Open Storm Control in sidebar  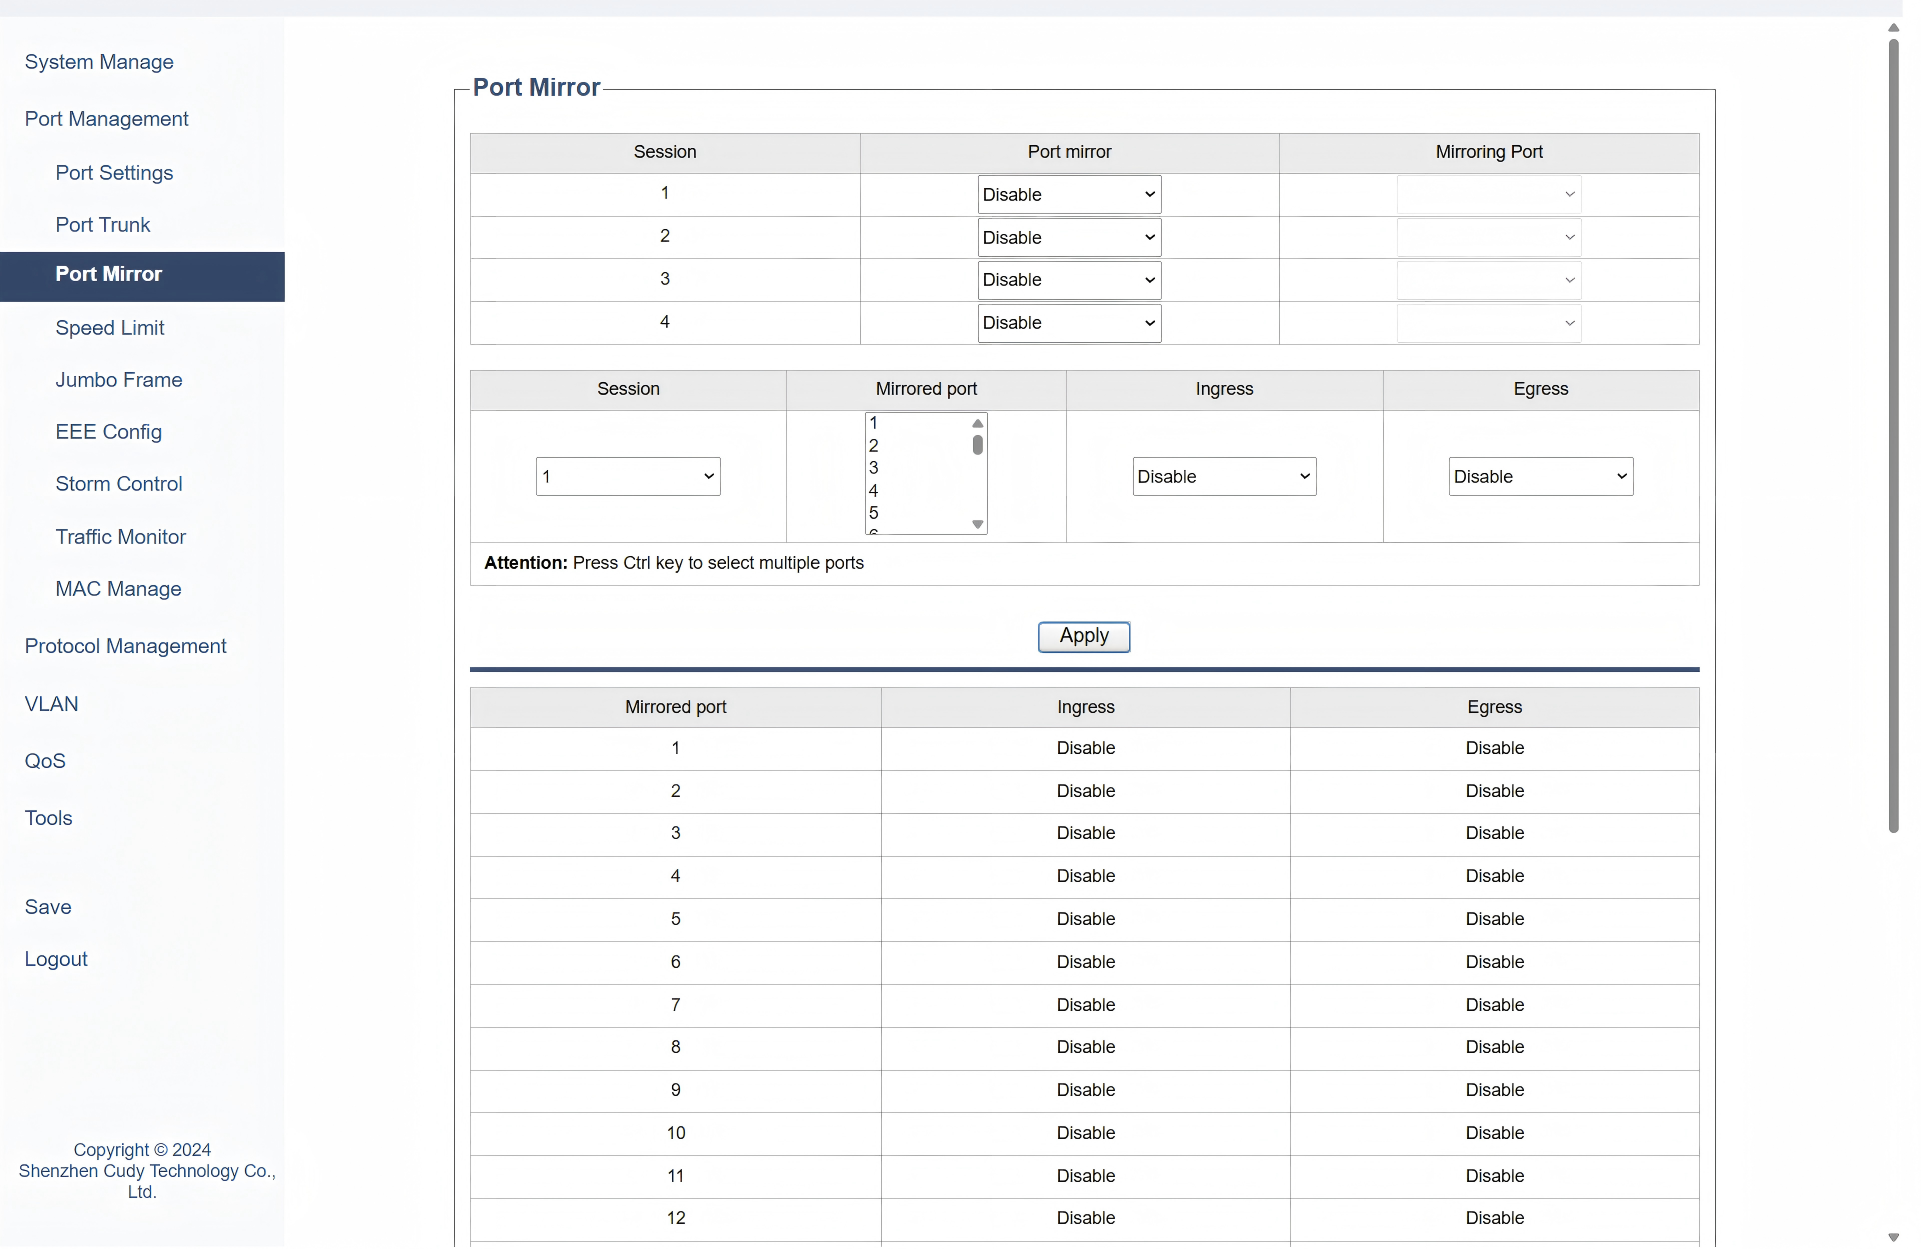pyautogui.click(x=119, y=484)
